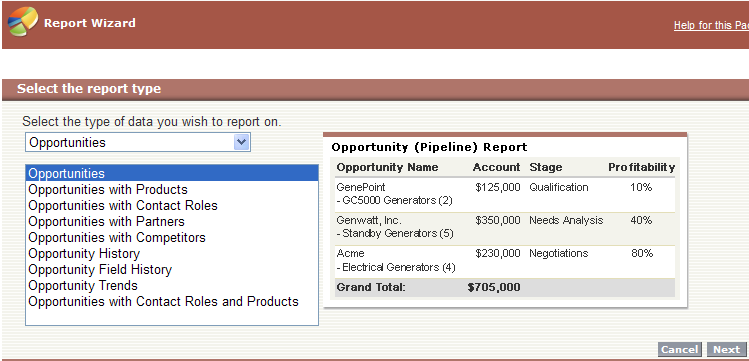
Task: Open Help for this Page link
Action: click(x=711, y=25)
